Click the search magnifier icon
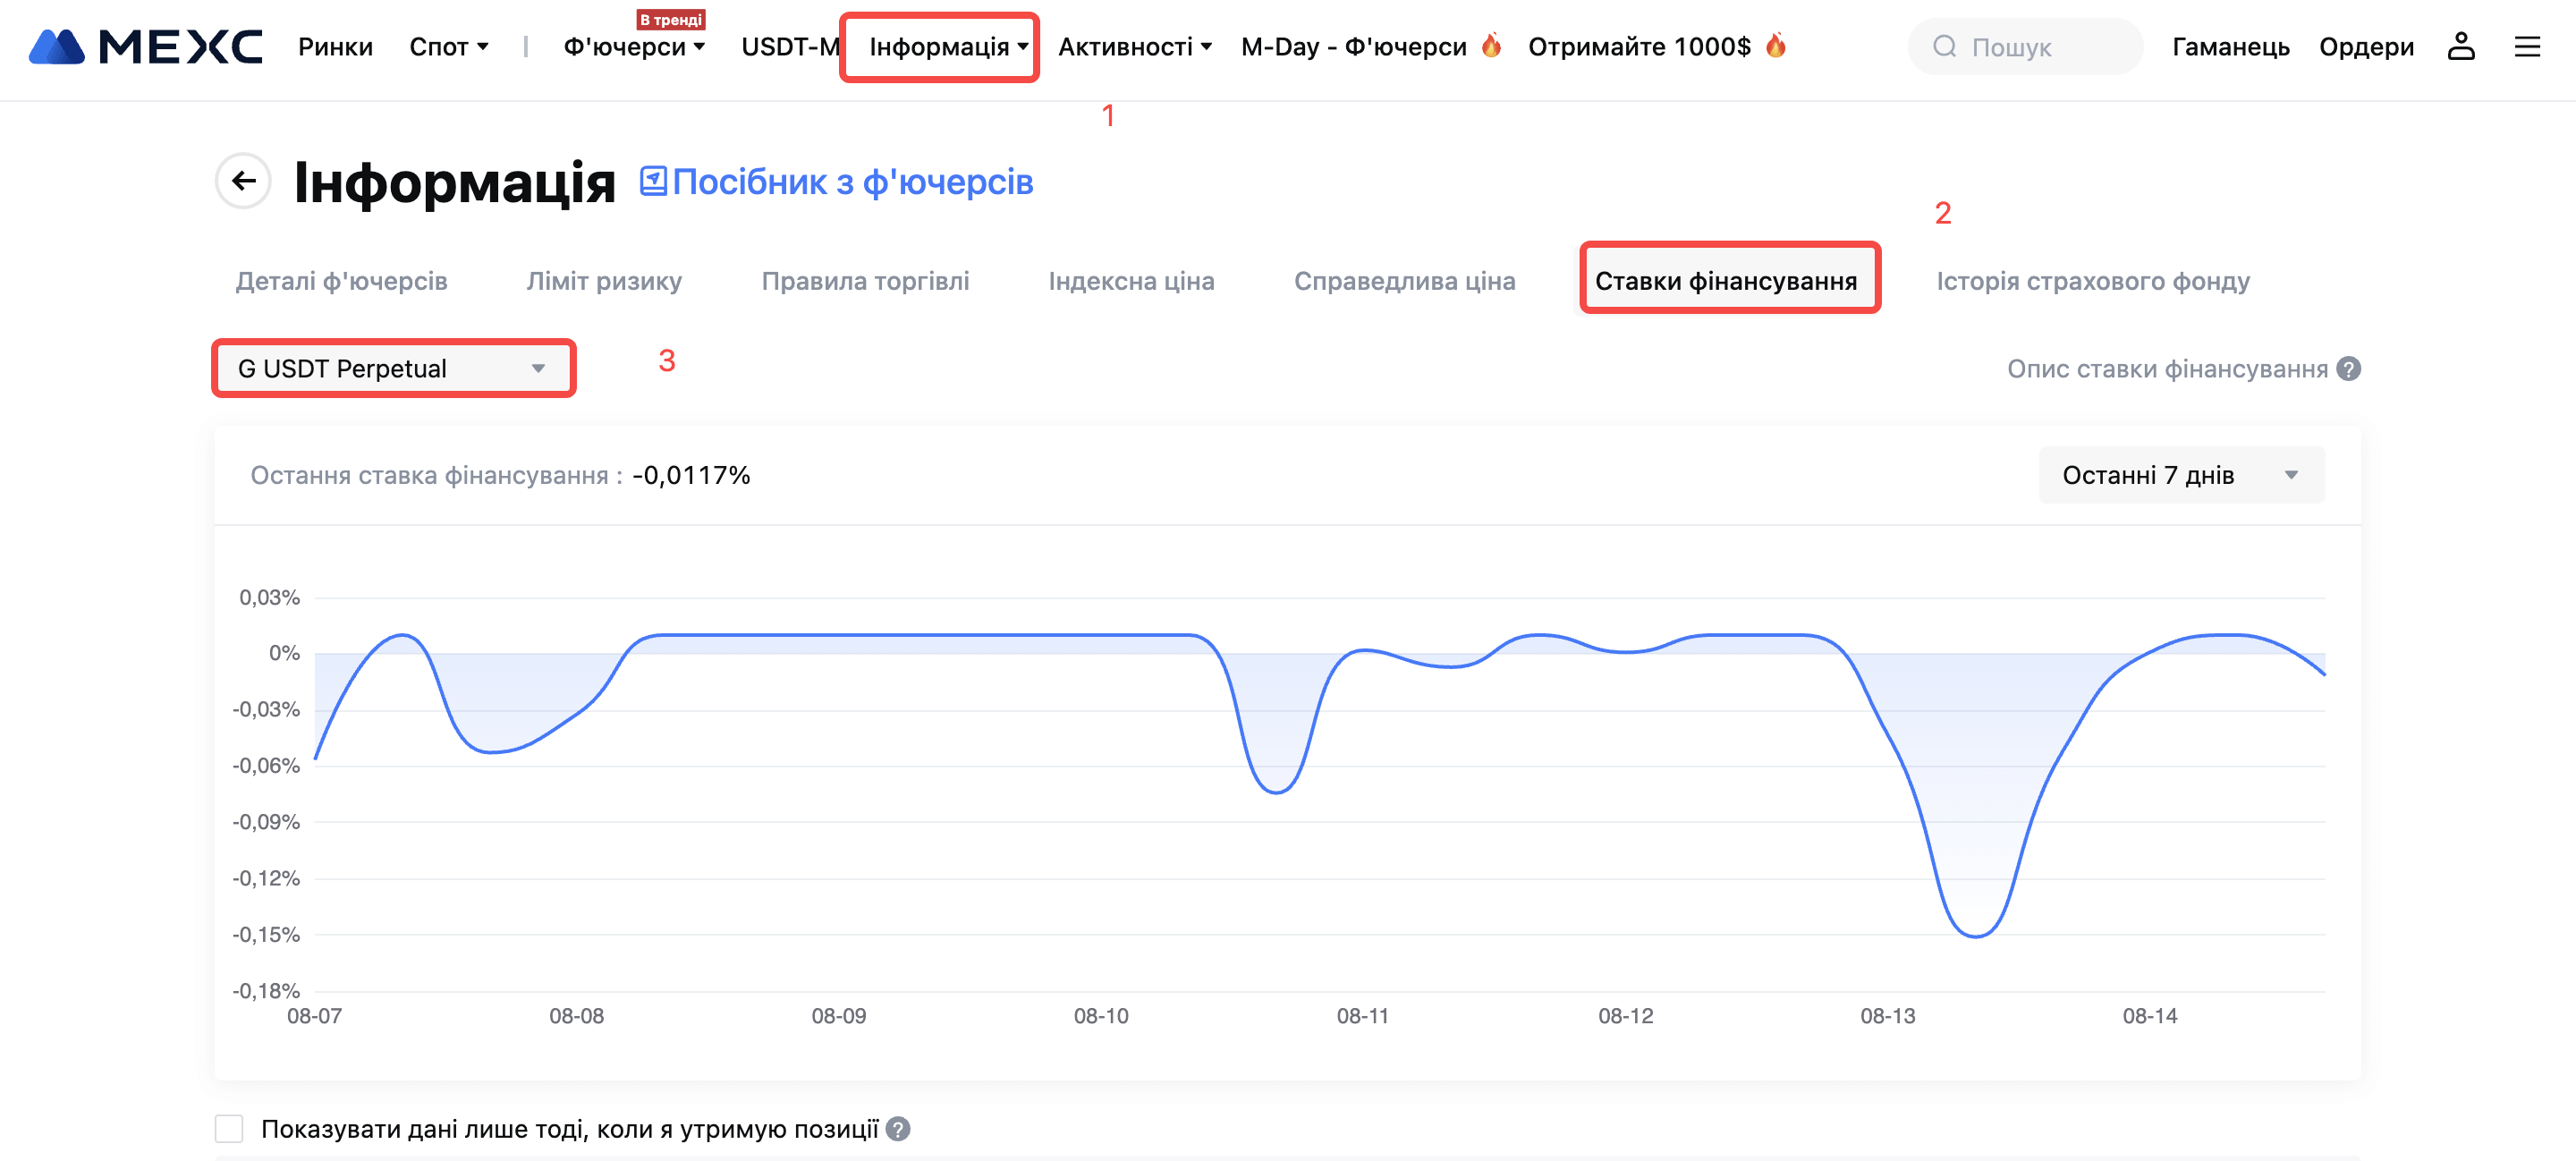2576x1161 pixels. pyautogui.click(x=1944, y=47)
